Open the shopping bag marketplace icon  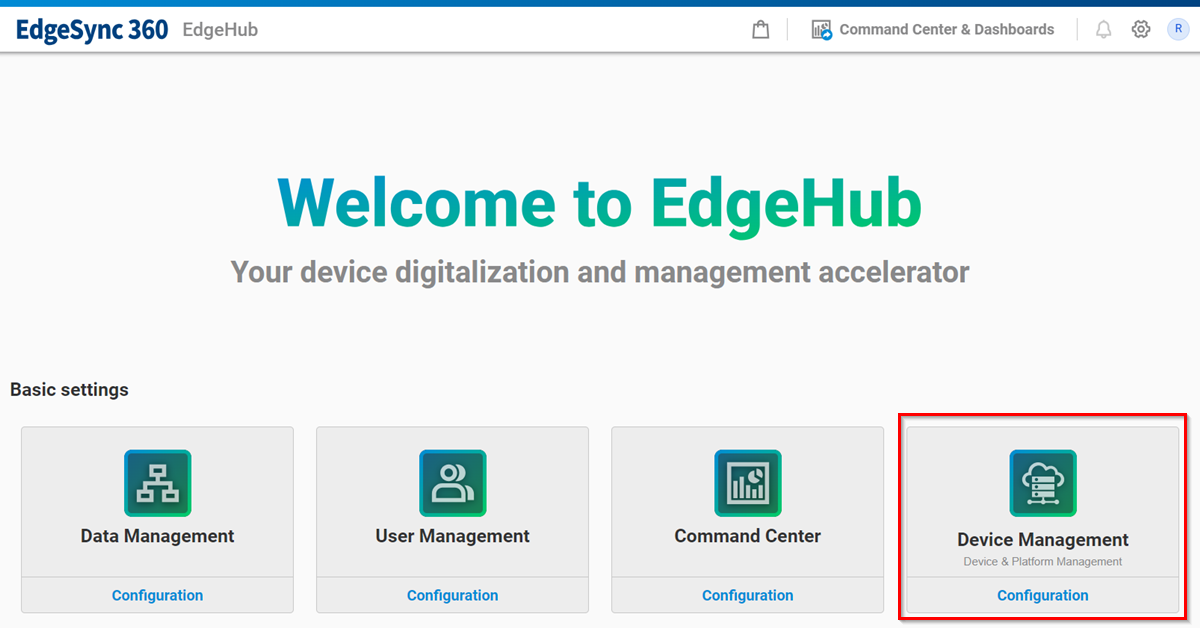click(761, 30)
